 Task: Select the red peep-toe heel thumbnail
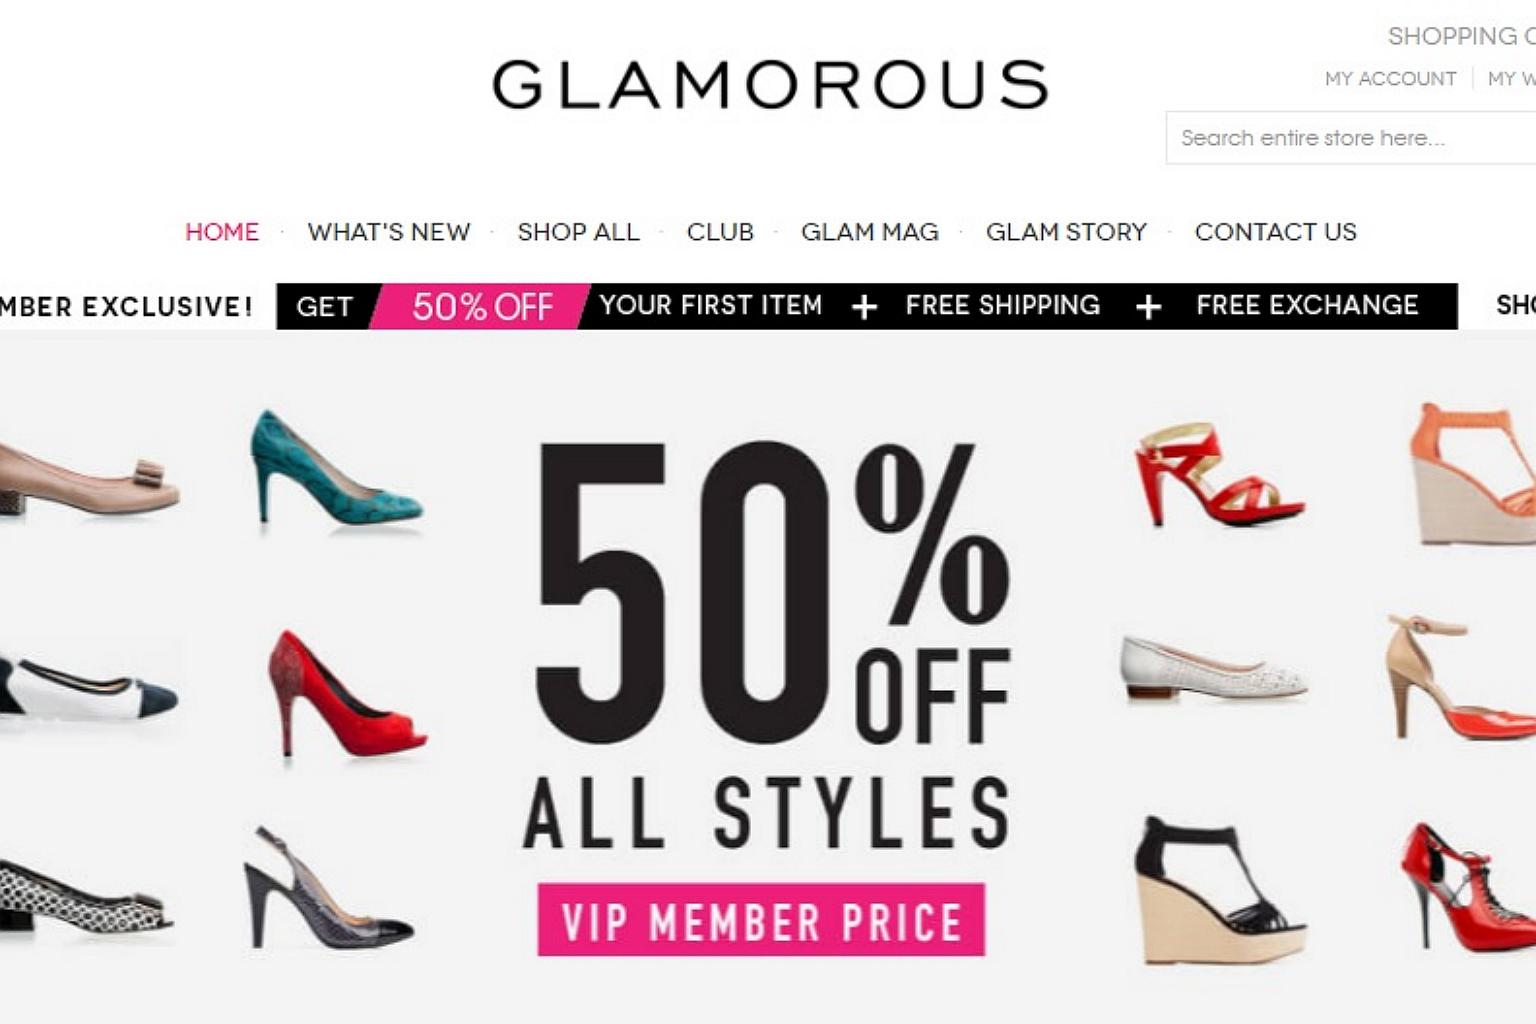347,693
